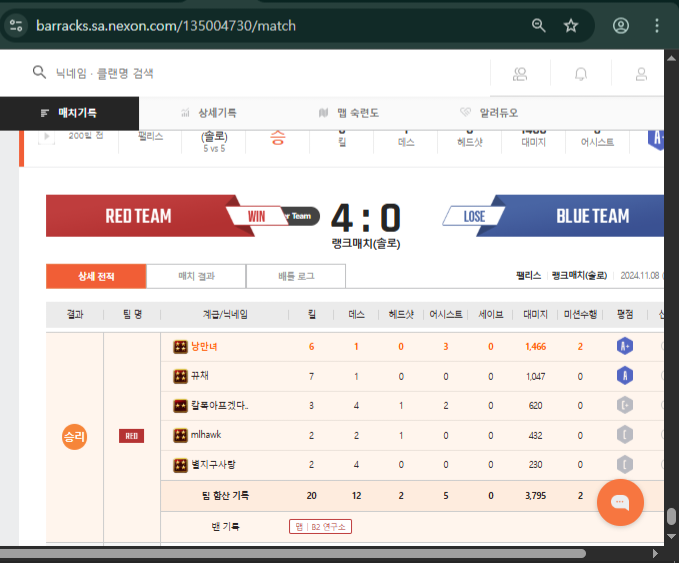Image resolution: width=679 pixels, height=563 pixels.
Task: Open the user profile icon in site header
Action: point(641,73)
